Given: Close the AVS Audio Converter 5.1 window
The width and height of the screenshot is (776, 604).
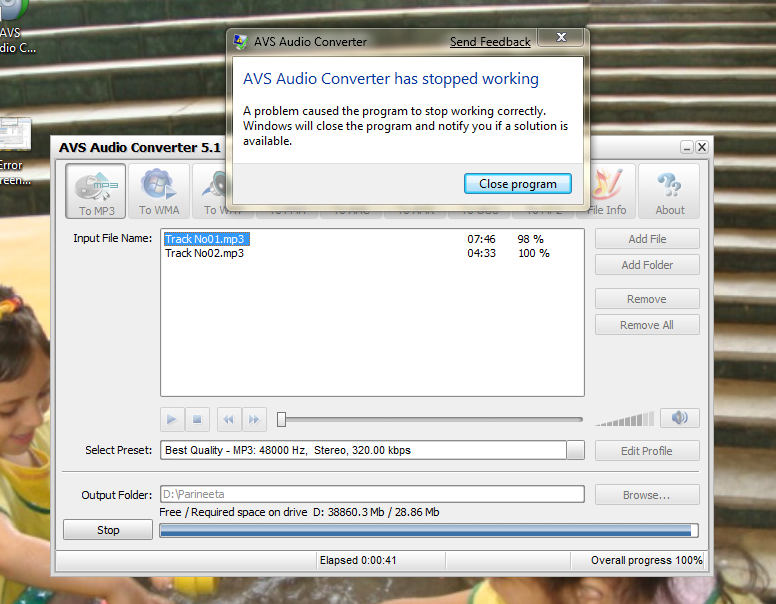Looking at the screenshot, I should click(702, 147).
